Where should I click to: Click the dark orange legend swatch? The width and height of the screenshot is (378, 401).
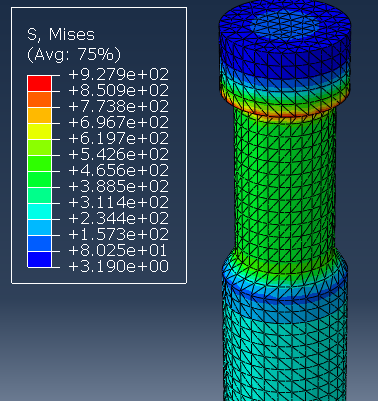(39, 100)
